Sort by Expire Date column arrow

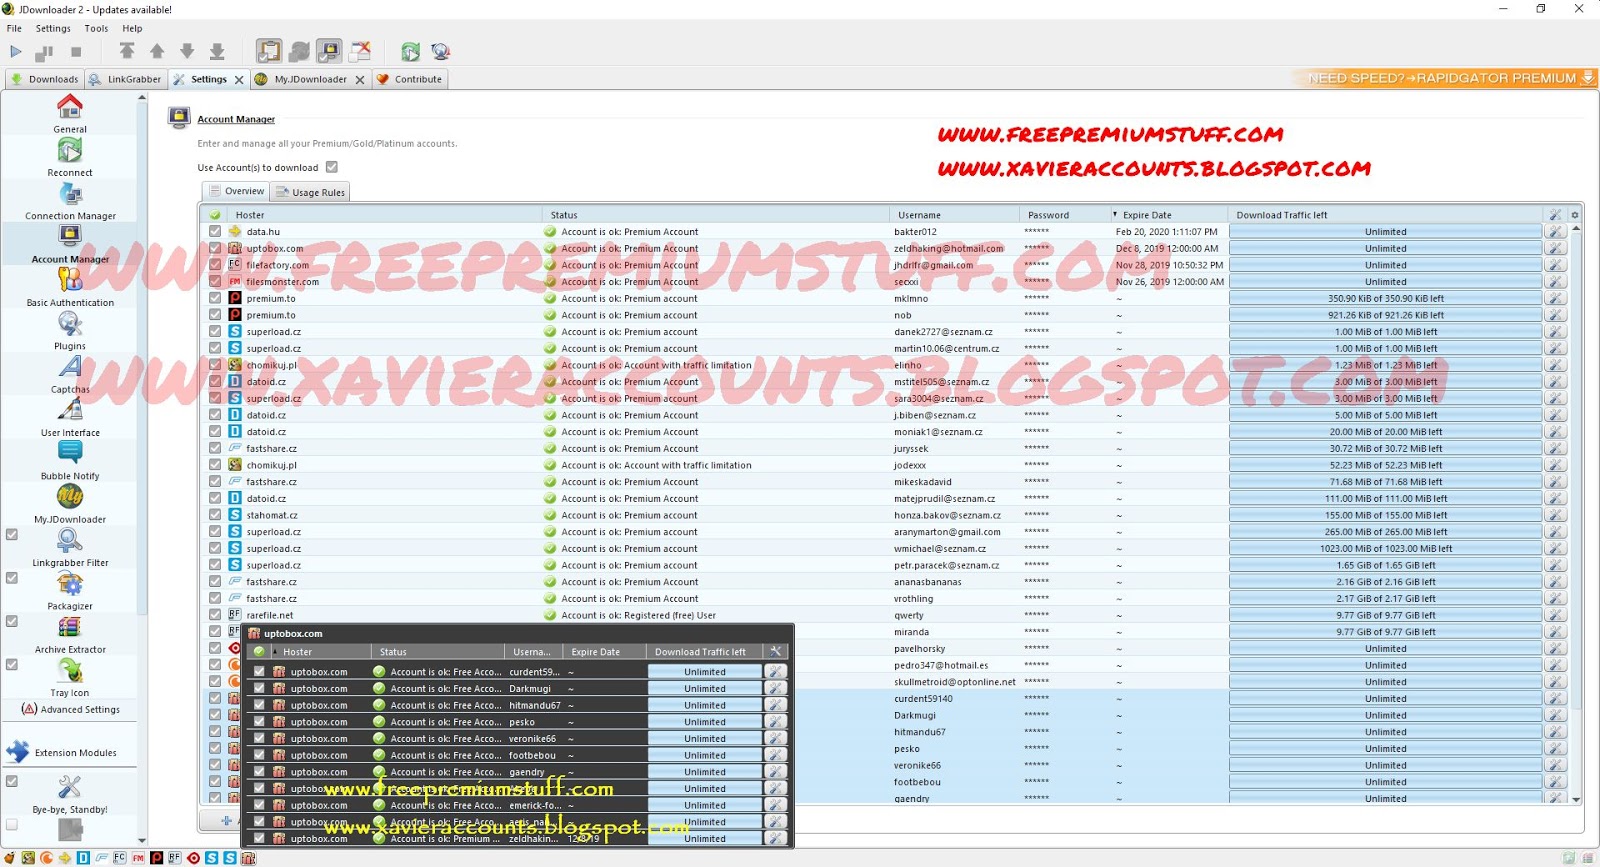(x=1115, y=215)
